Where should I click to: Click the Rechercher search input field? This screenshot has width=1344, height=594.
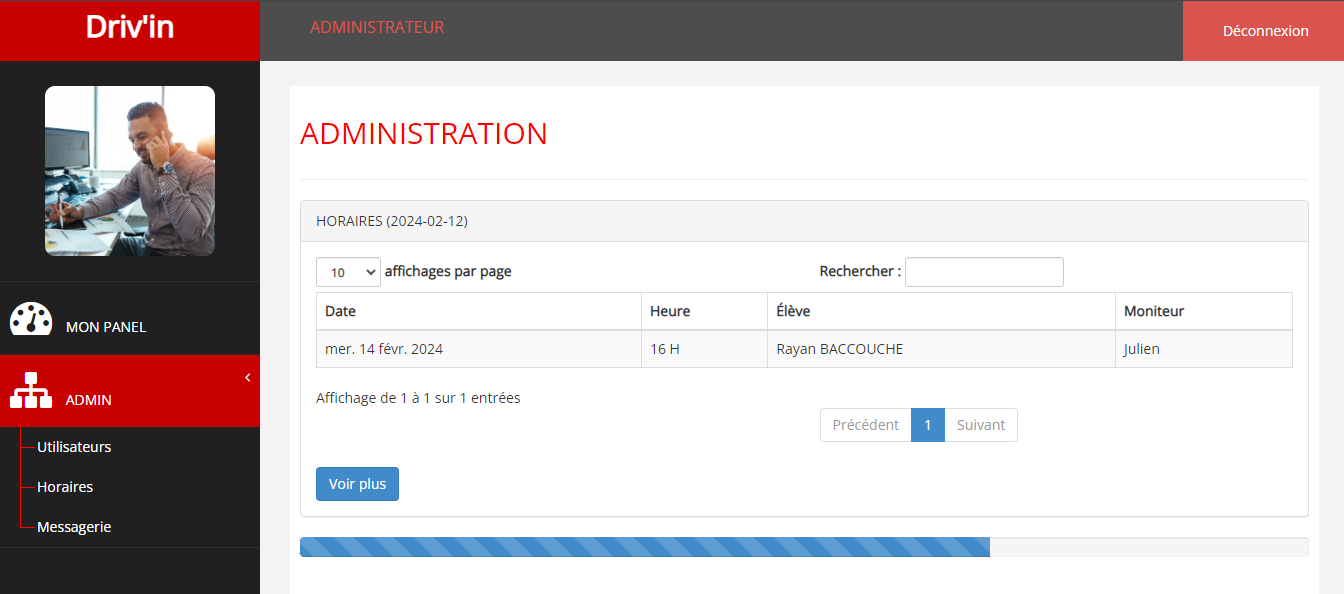983,271
